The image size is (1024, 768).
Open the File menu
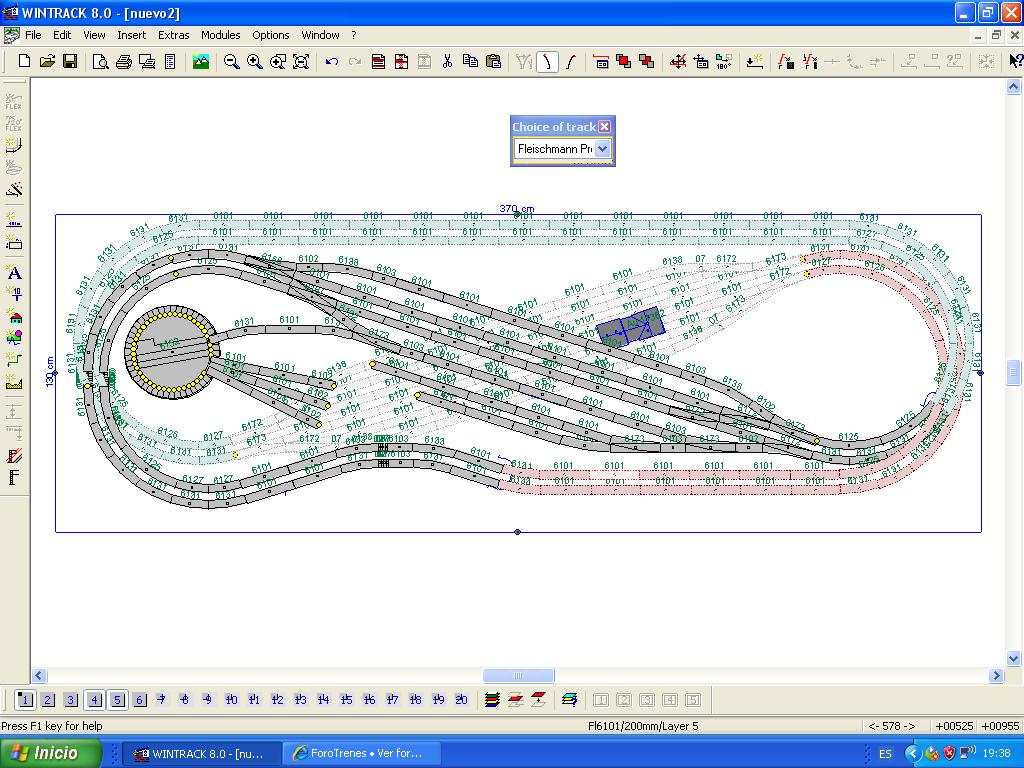pos(33,35)
